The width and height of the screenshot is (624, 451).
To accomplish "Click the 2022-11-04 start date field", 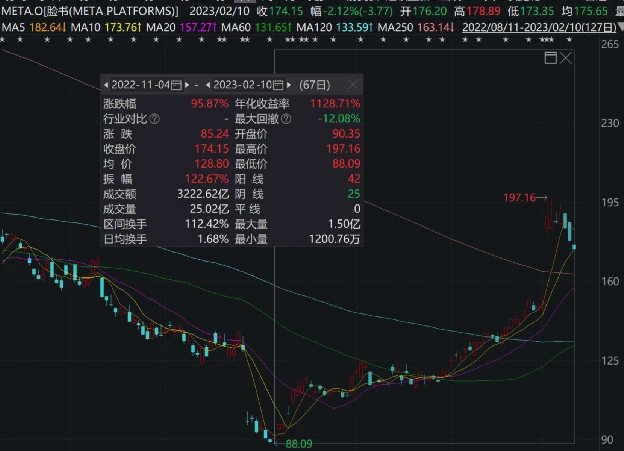I will point(139,86).
